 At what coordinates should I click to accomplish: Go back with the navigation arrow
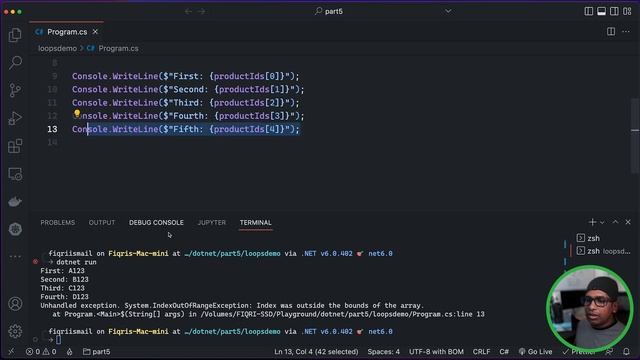pyautogui.click(x=188, y=11)
